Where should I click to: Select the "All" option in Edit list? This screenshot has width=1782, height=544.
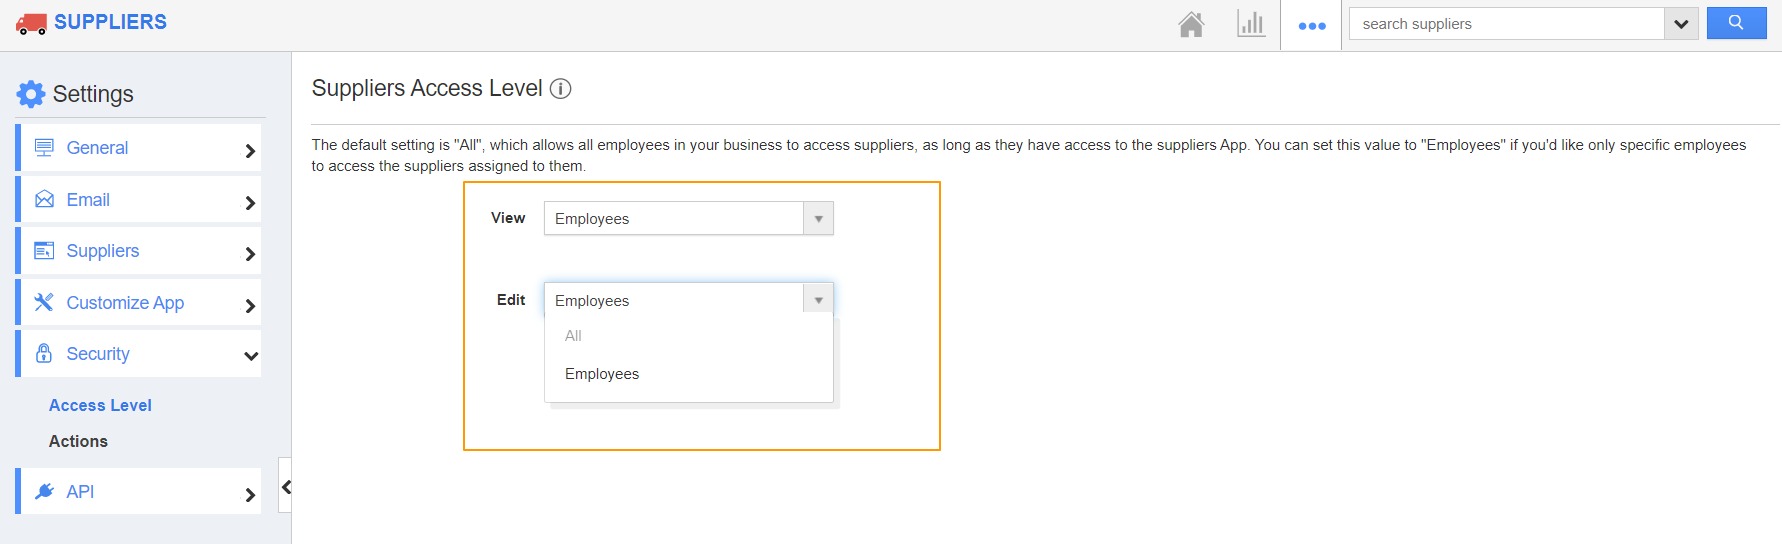coord(573,336)
